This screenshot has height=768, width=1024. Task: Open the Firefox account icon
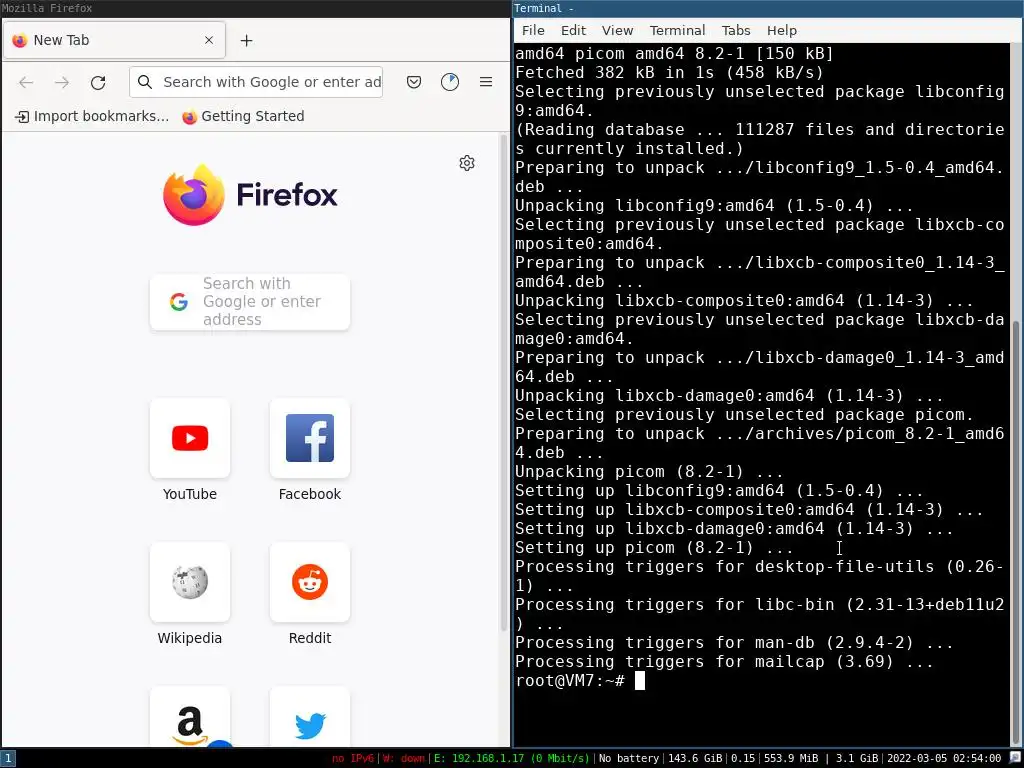450,82
